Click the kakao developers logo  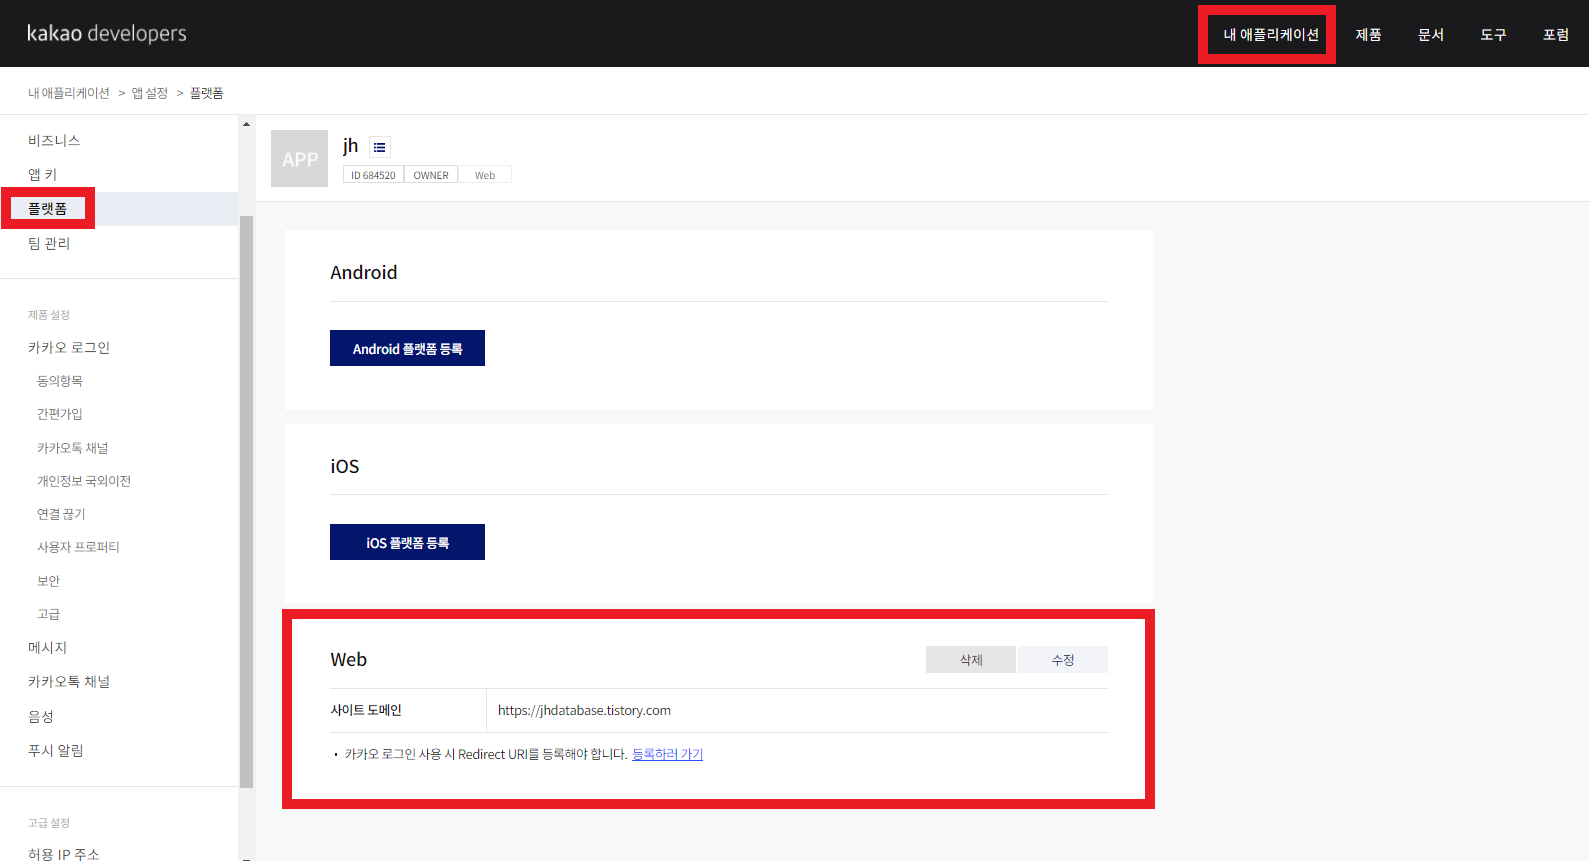tap(106, 33)
